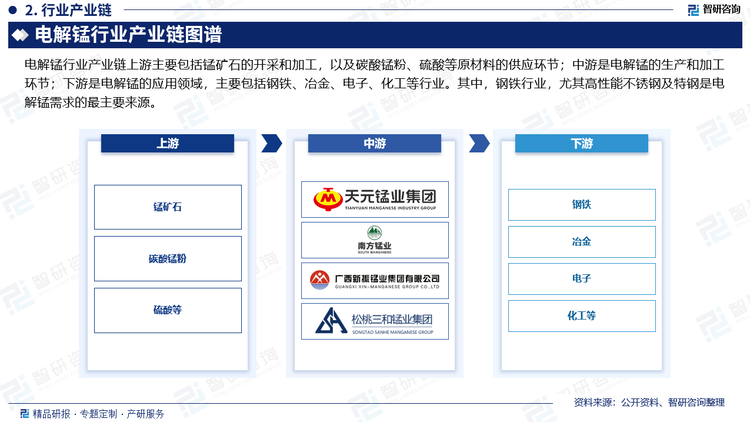This screenshot has height=422, width=750.
Task: Click the paragraph line starting 电解锰行业产业链上游
Action: [375, 65]
